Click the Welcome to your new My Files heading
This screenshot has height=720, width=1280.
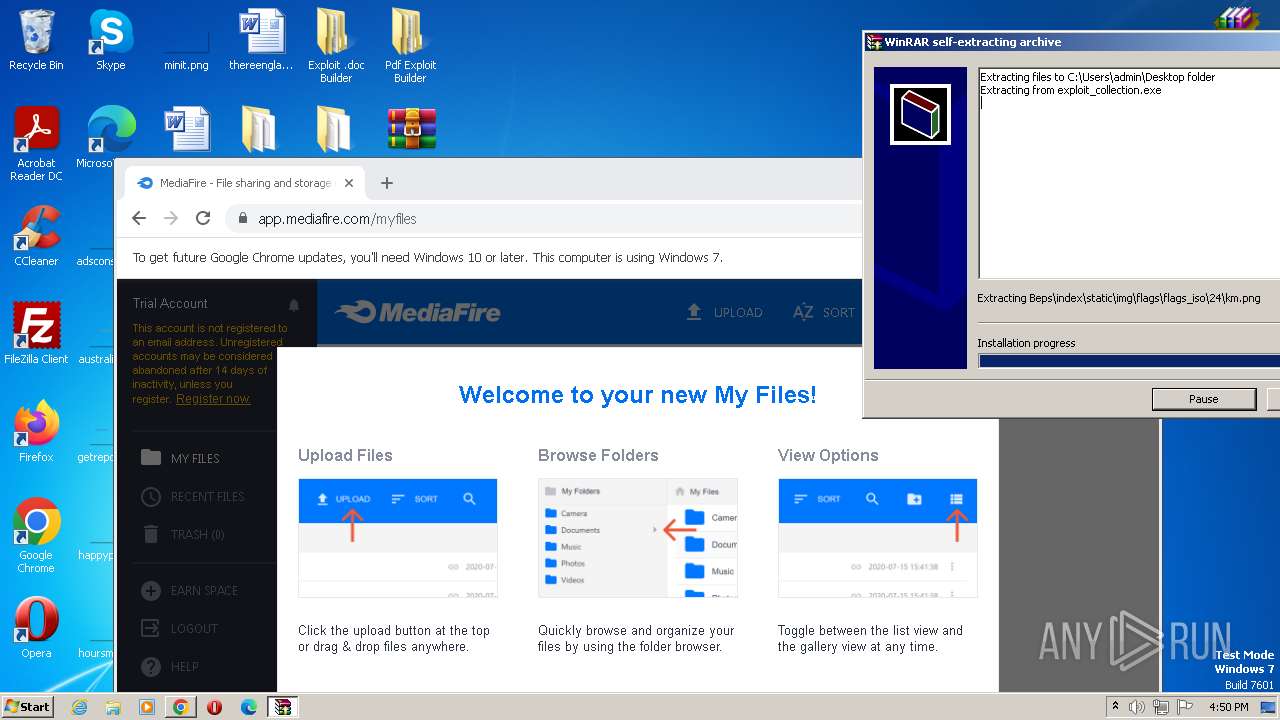638,395
